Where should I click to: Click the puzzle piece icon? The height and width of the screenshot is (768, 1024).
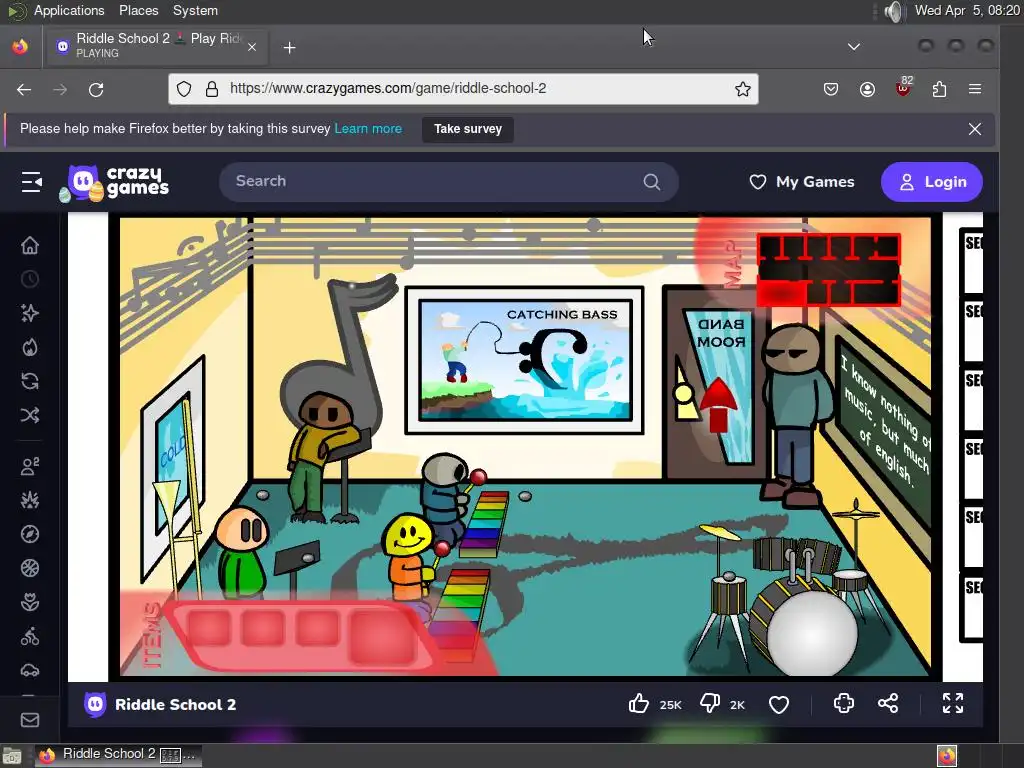(x=844, y=703)
